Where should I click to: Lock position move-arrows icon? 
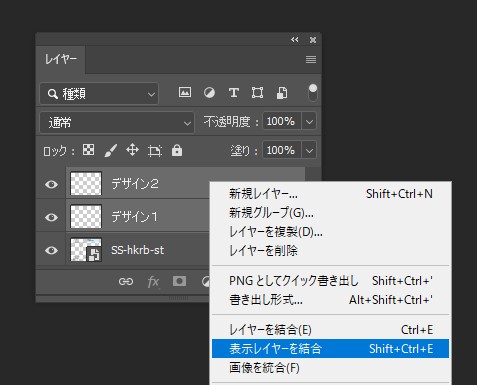(x=133, y=150)
